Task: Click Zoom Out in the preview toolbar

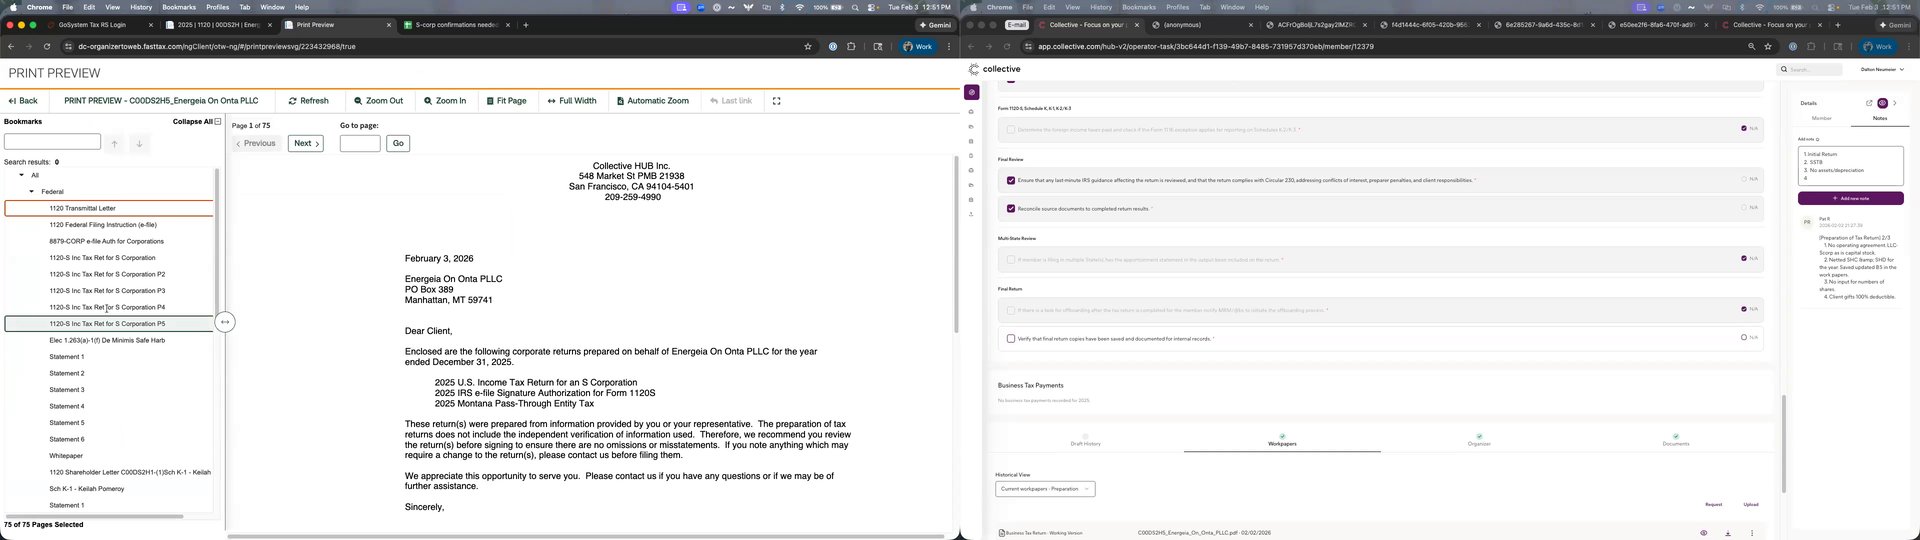Action: pyautogui.click(x=378, y=101)
